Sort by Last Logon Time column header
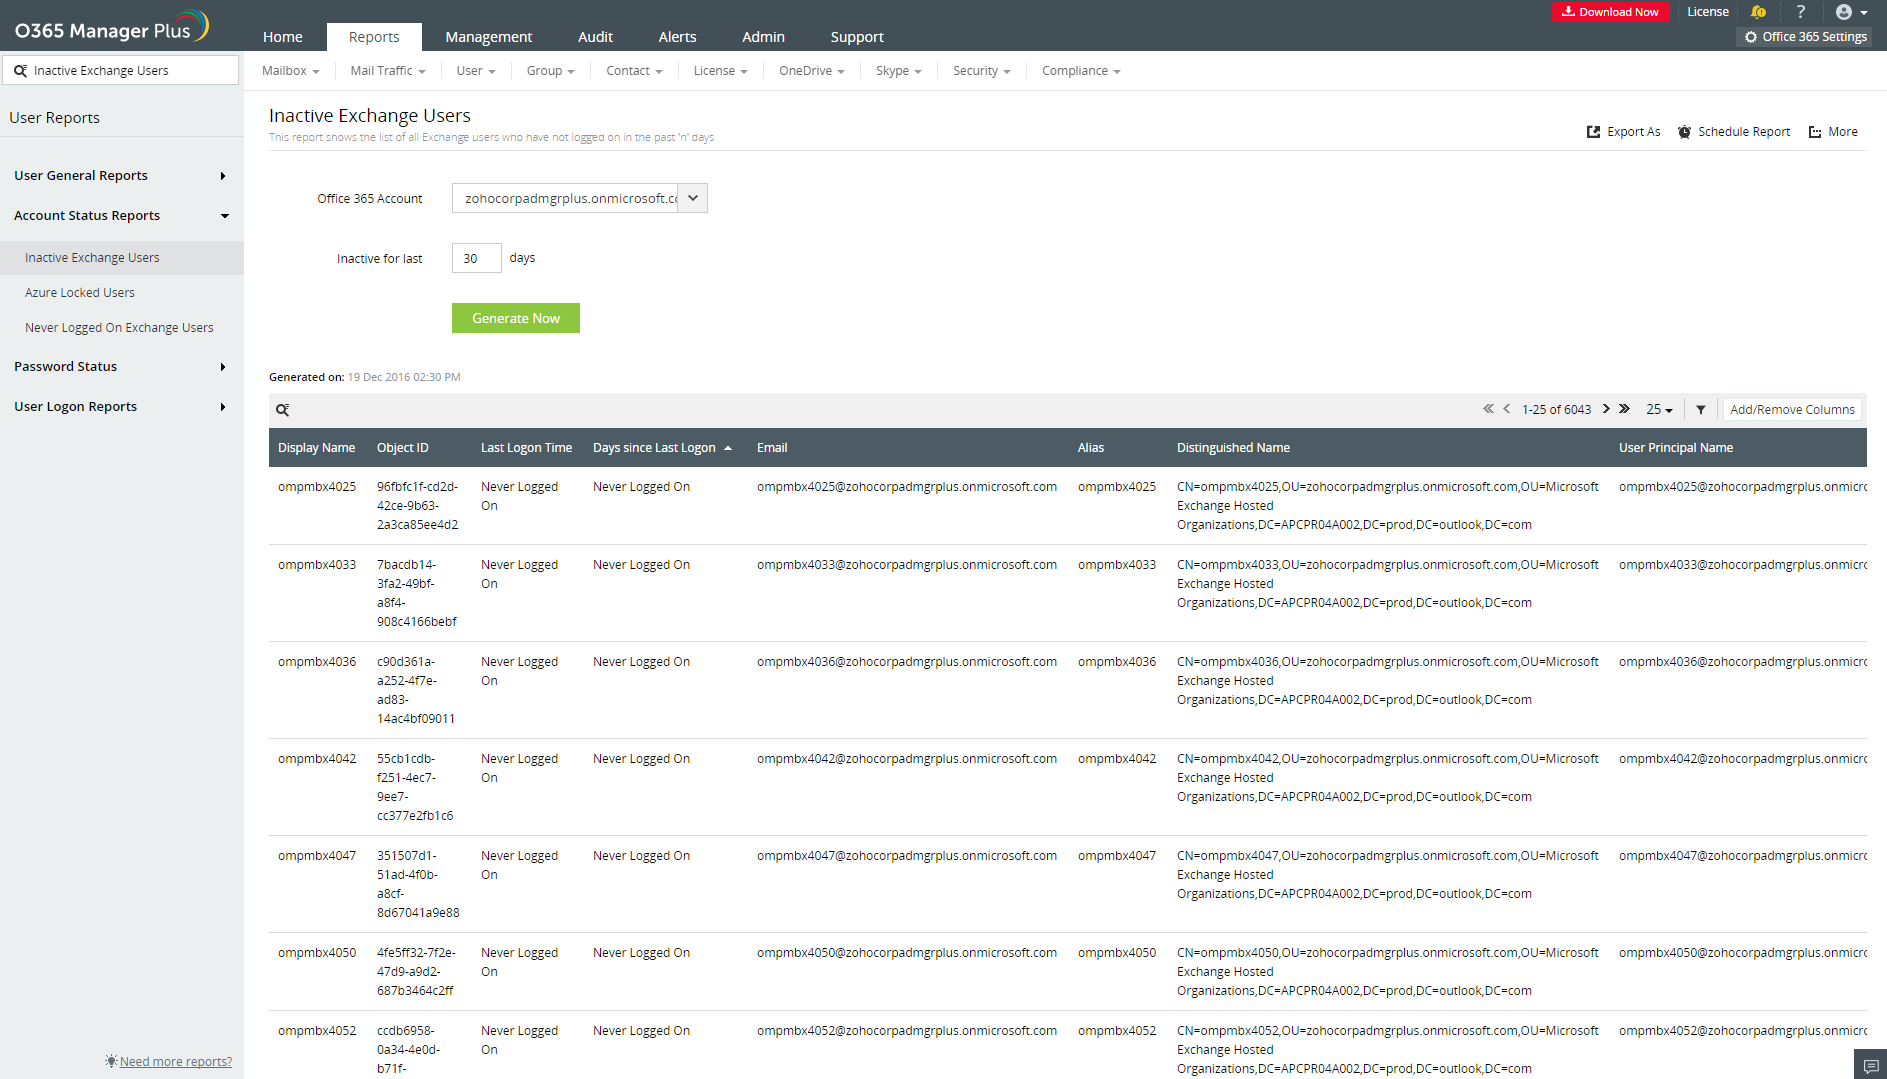The width and height of the screenshot is (1887, 1079). pos(526,448)
